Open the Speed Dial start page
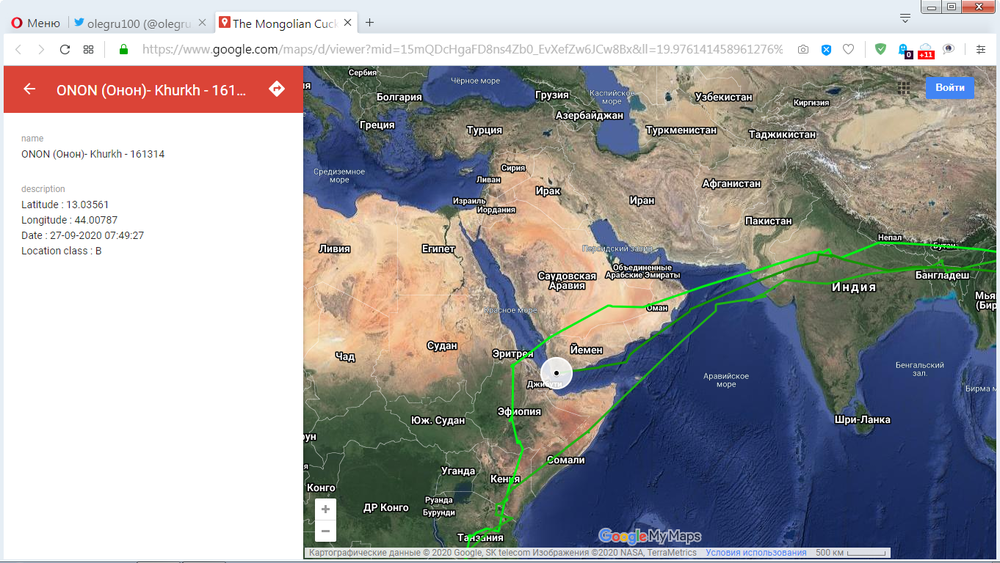 pyautogui.click(x=89, y=49)
